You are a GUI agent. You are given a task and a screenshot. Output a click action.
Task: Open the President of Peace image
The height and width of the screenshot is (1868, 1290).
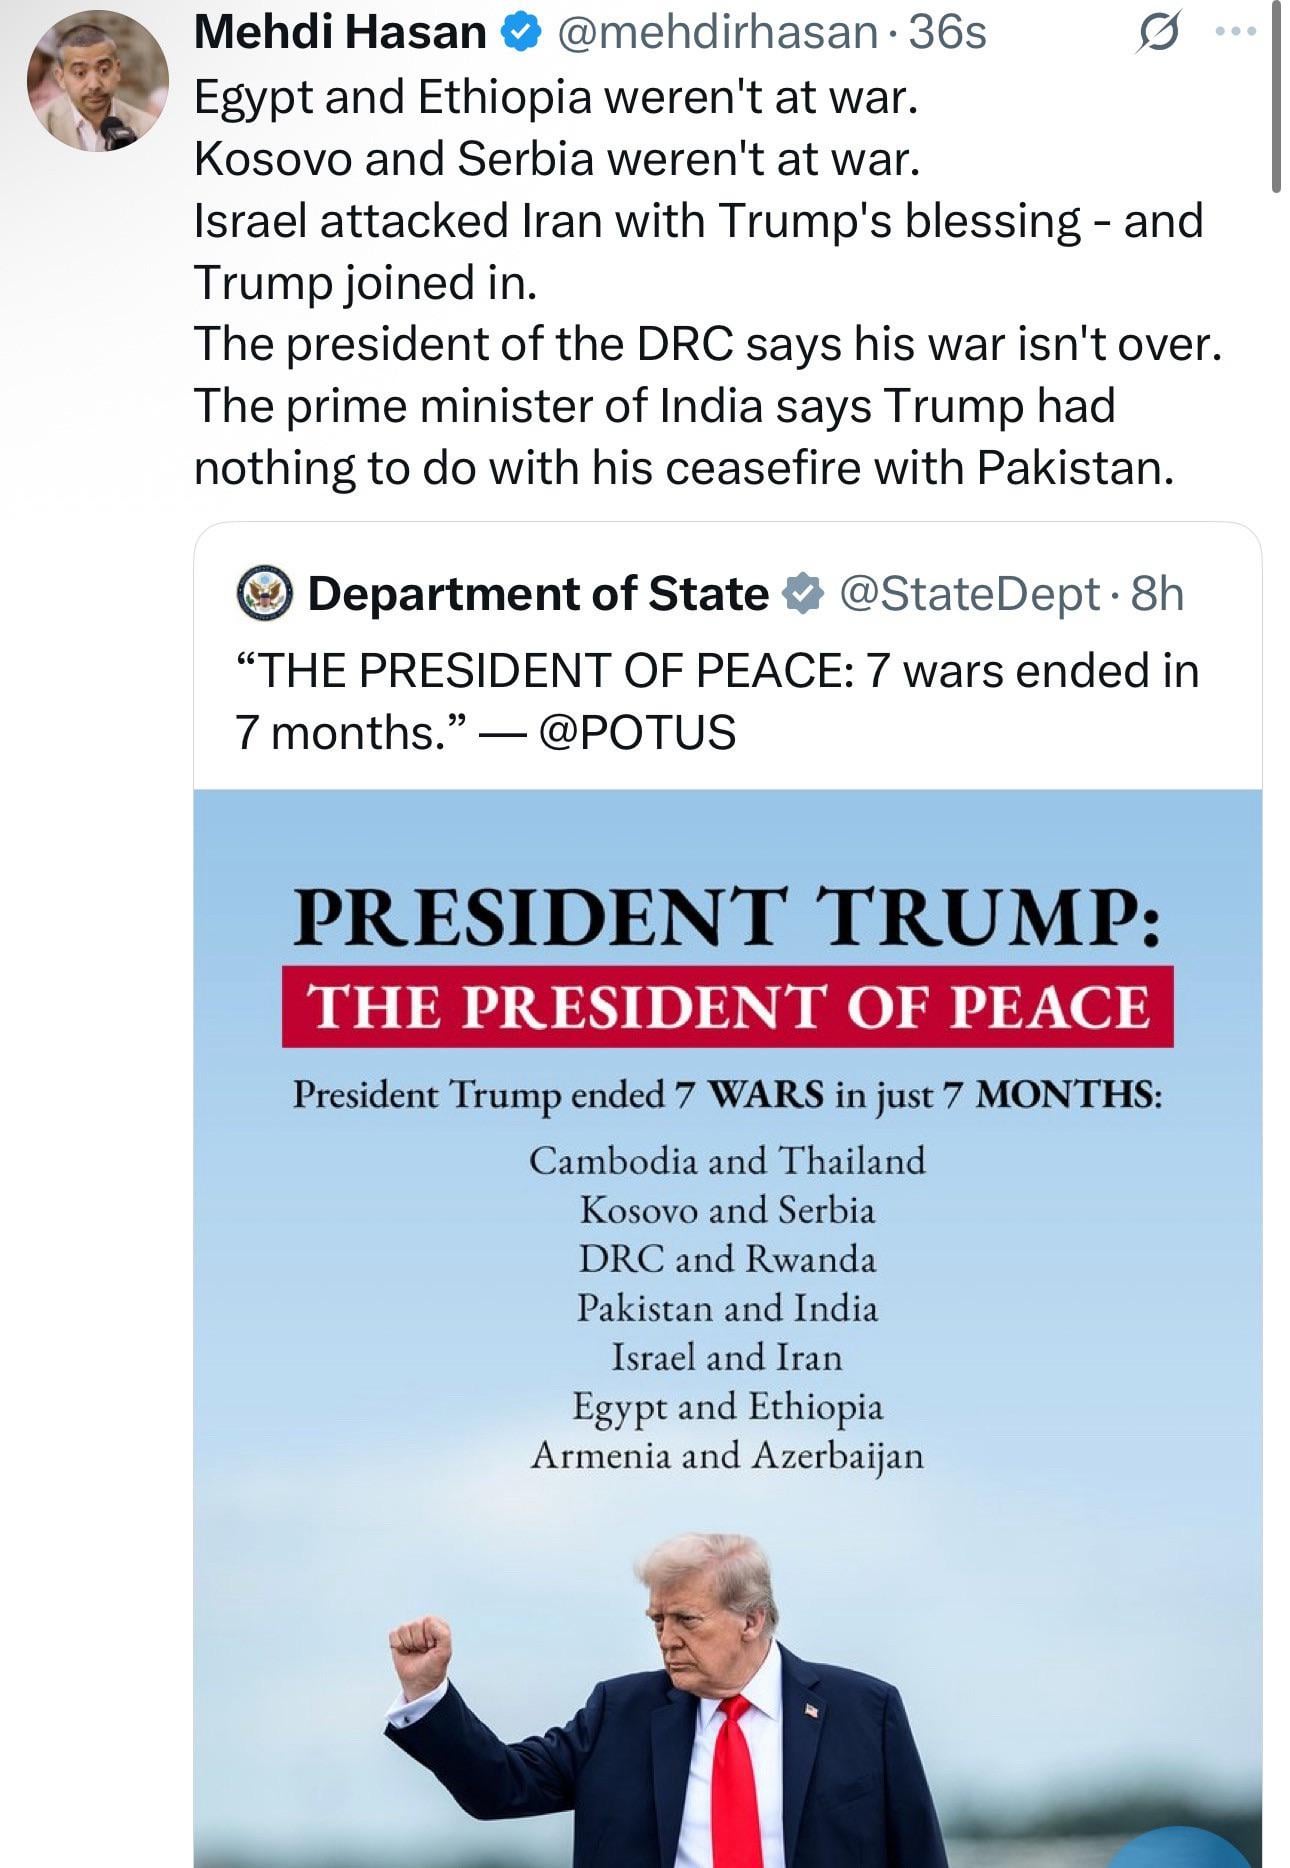pos(727,1328)
